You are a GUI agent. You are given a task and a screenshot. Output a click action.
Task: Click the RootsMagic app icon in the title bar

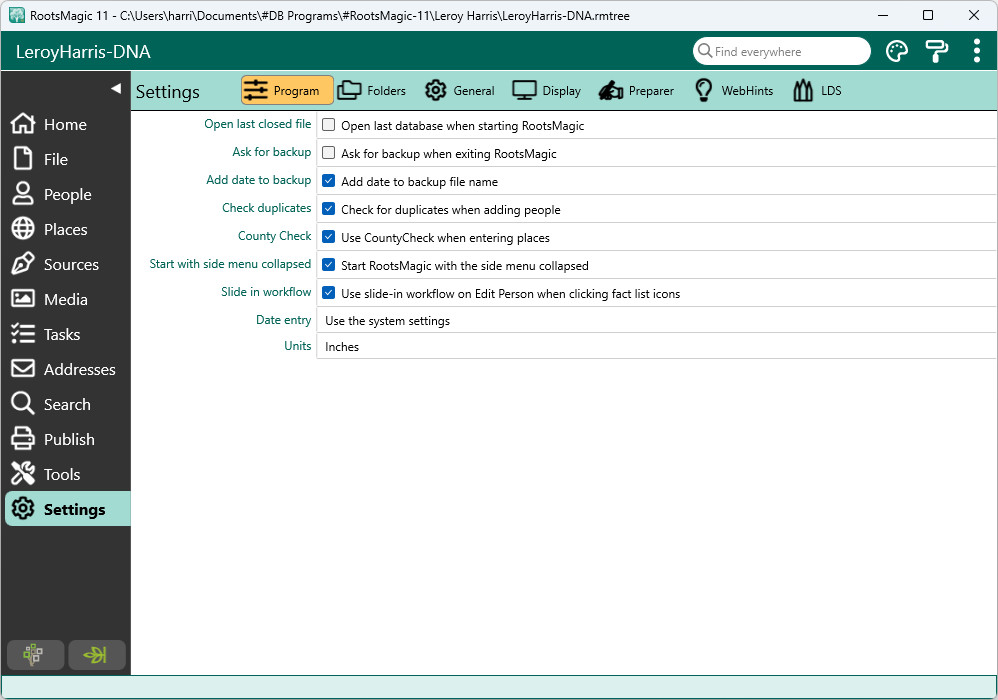[17, 15]
